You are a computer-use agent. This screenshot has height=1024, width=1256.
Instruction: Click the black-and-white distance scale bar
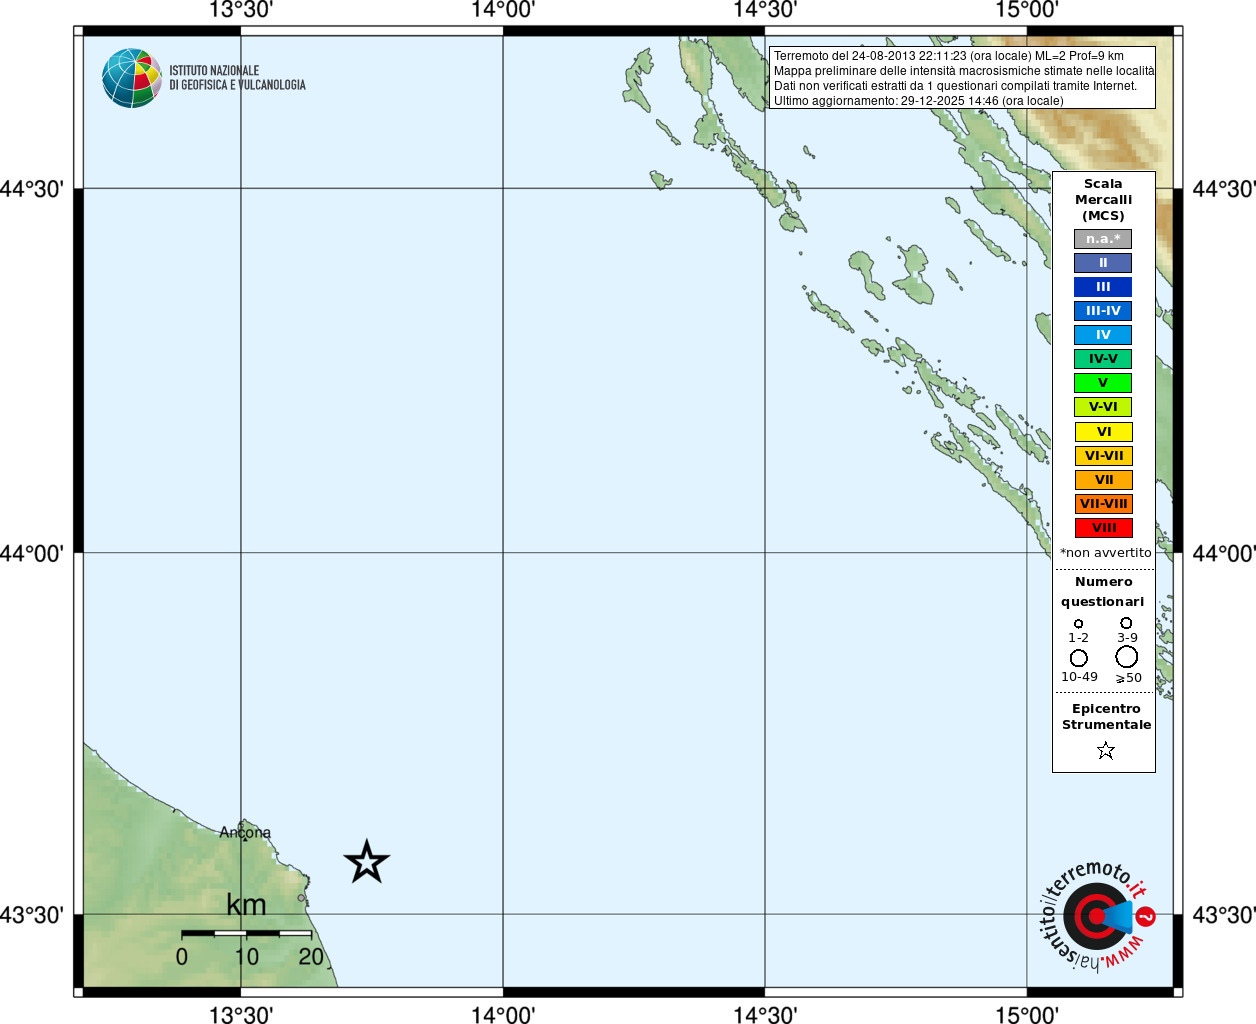tap(246, 933)
